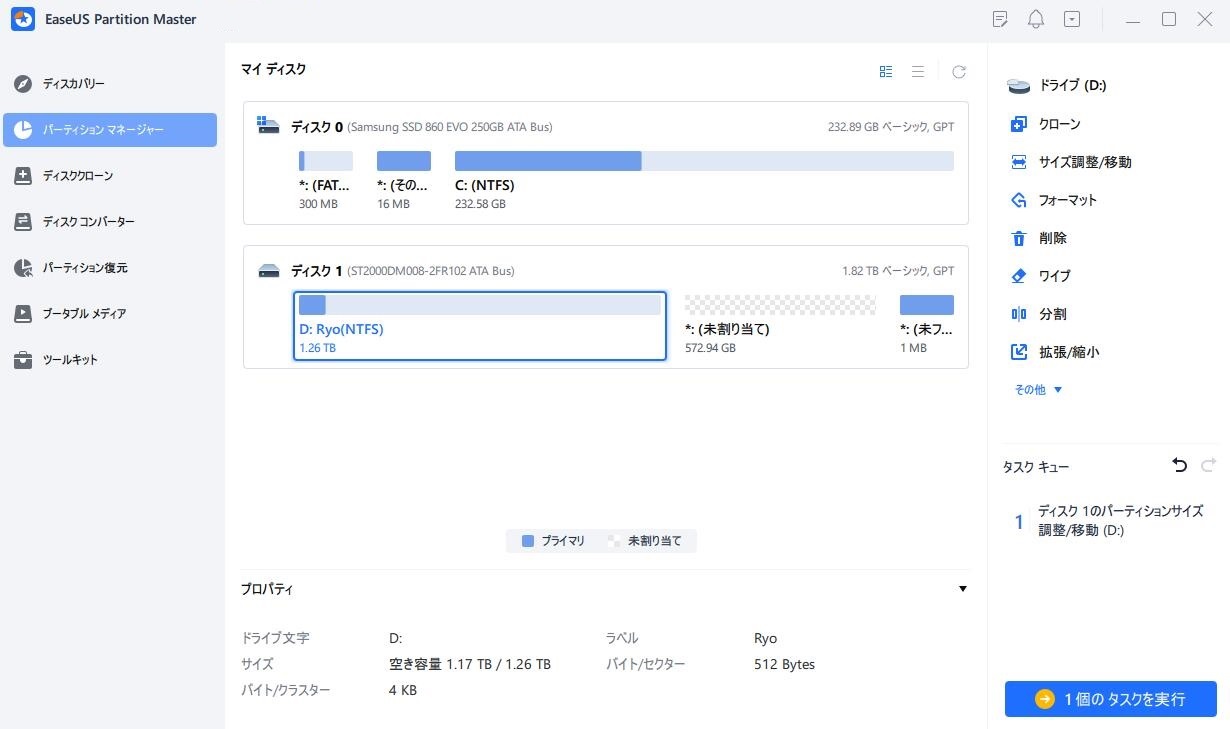Viewport: 1230px width, 729px height.
Task: Switch to graphical disk view
Action: coord(886,72)
